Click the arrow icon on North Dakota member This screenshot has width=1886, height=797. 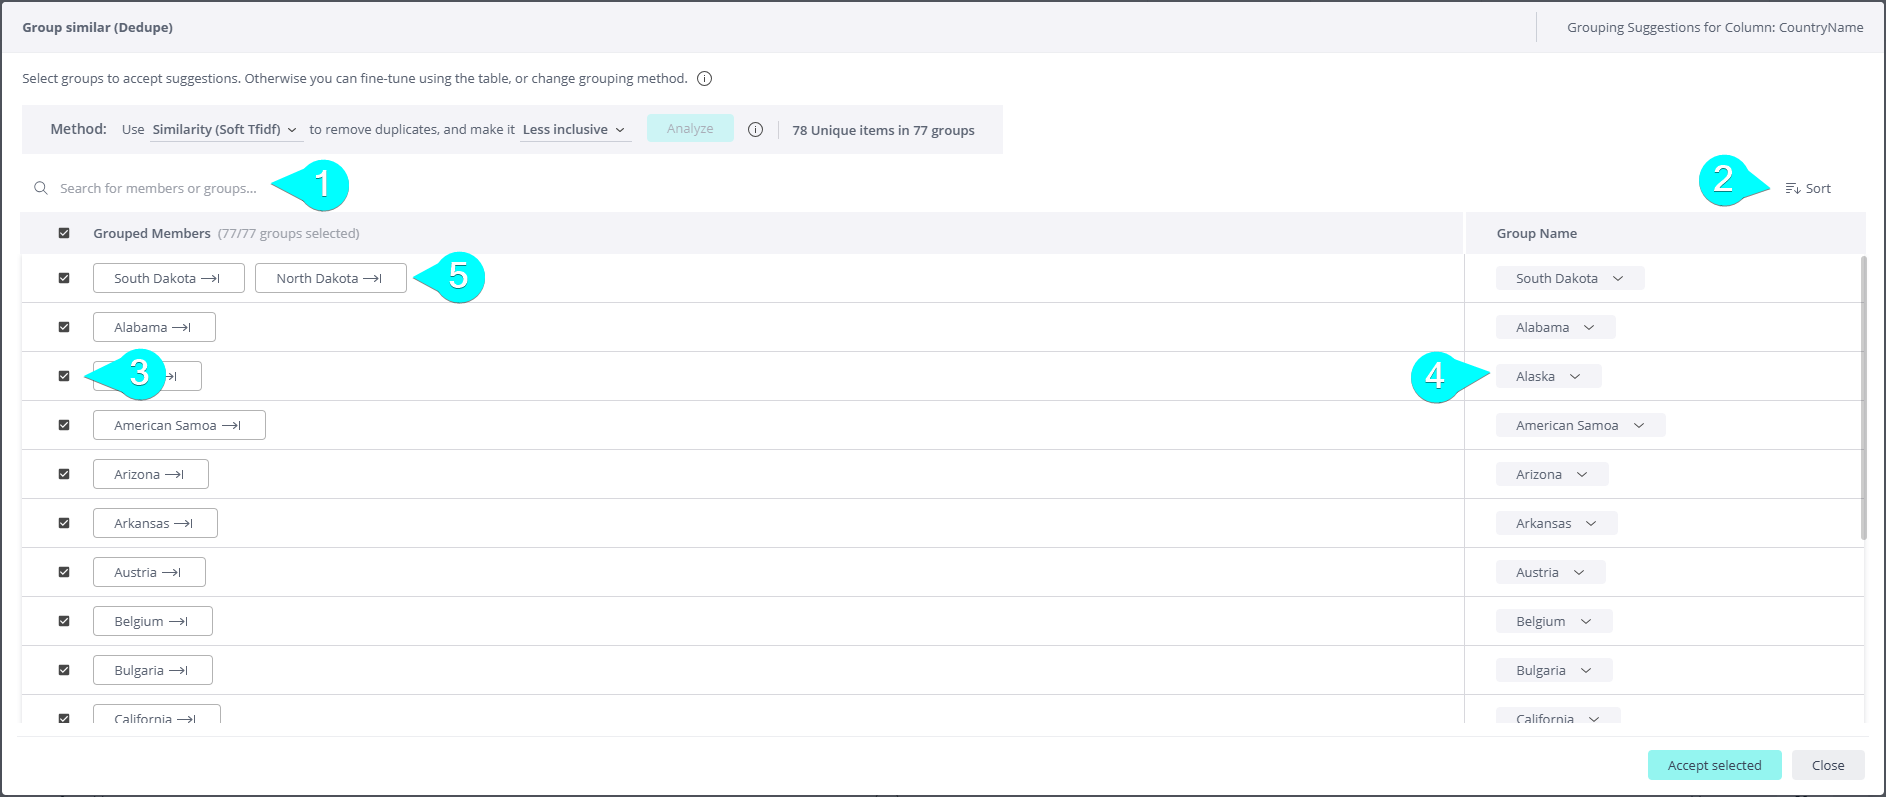(372, 279)
